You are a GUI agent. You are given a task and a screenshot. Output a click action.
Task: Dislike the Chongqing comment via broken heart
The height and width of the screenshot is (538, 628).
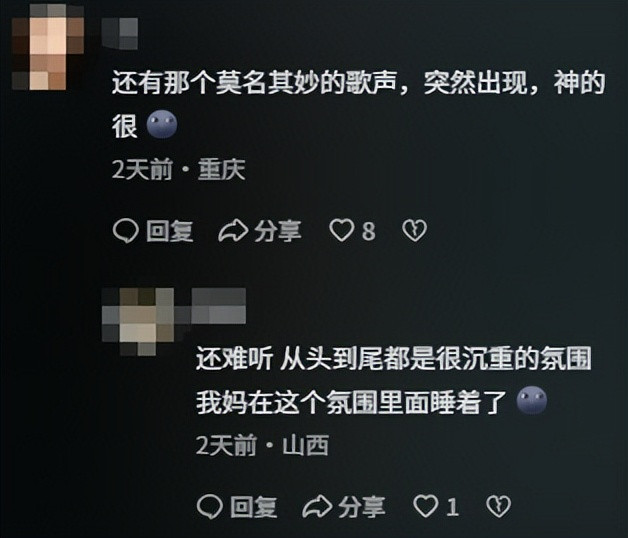coord(415,231)
